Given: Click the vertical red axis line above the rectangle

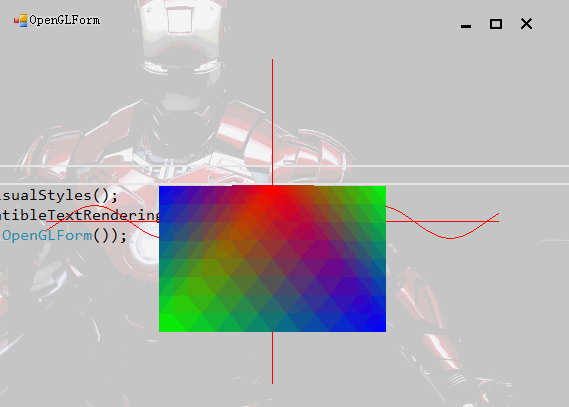Looking at the screenshot, I should [x=273, y=122].
